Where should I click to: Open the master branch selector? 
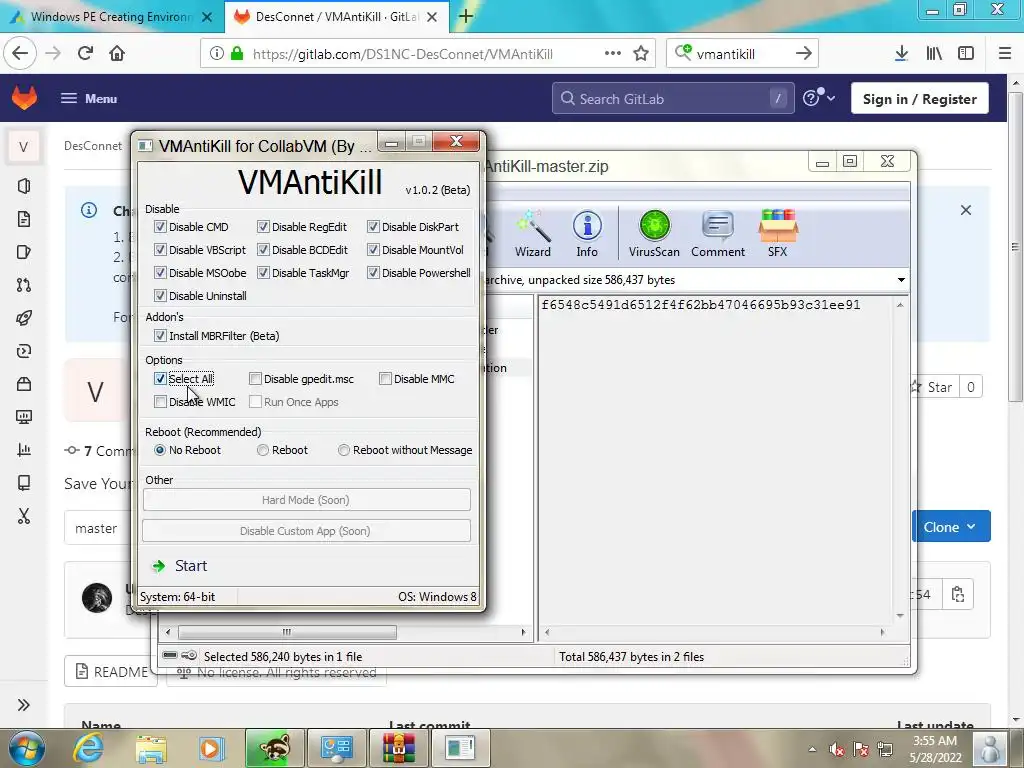pyautogui.click(x=96, y=528)
